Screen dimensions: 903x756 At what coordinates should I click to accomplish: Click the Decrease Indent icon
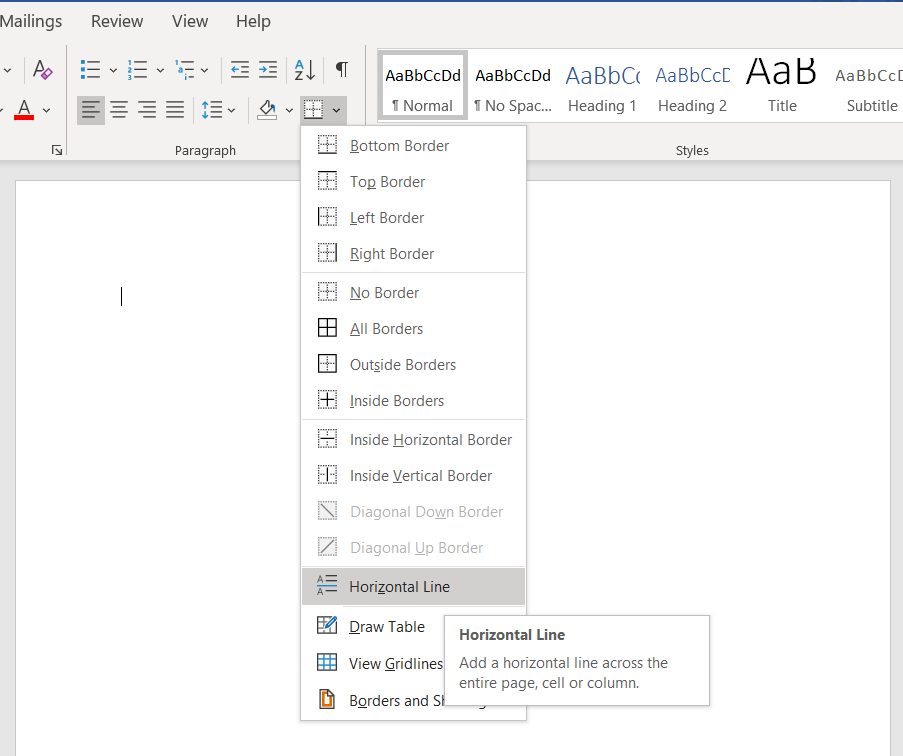point(239,70)
